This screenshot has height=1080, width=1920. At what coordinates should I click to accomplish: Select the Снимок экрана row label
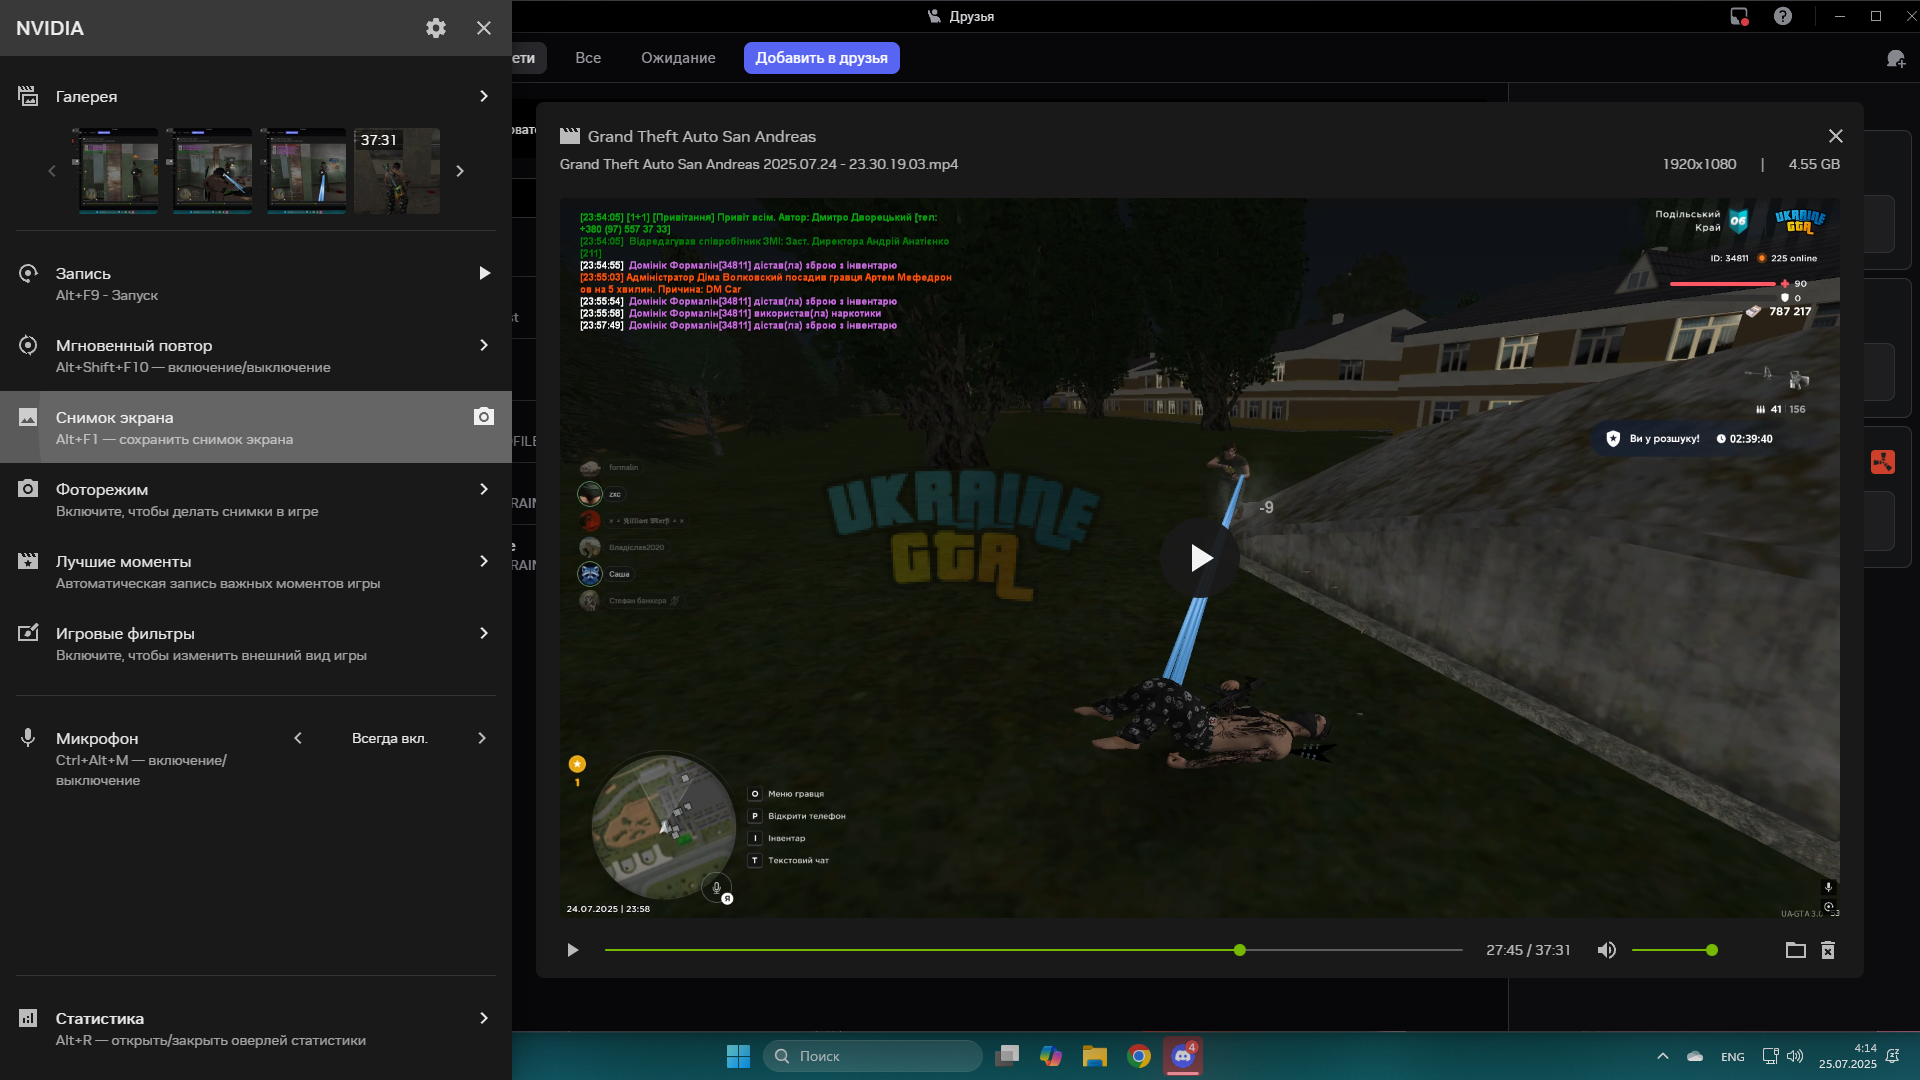(115, 417)
